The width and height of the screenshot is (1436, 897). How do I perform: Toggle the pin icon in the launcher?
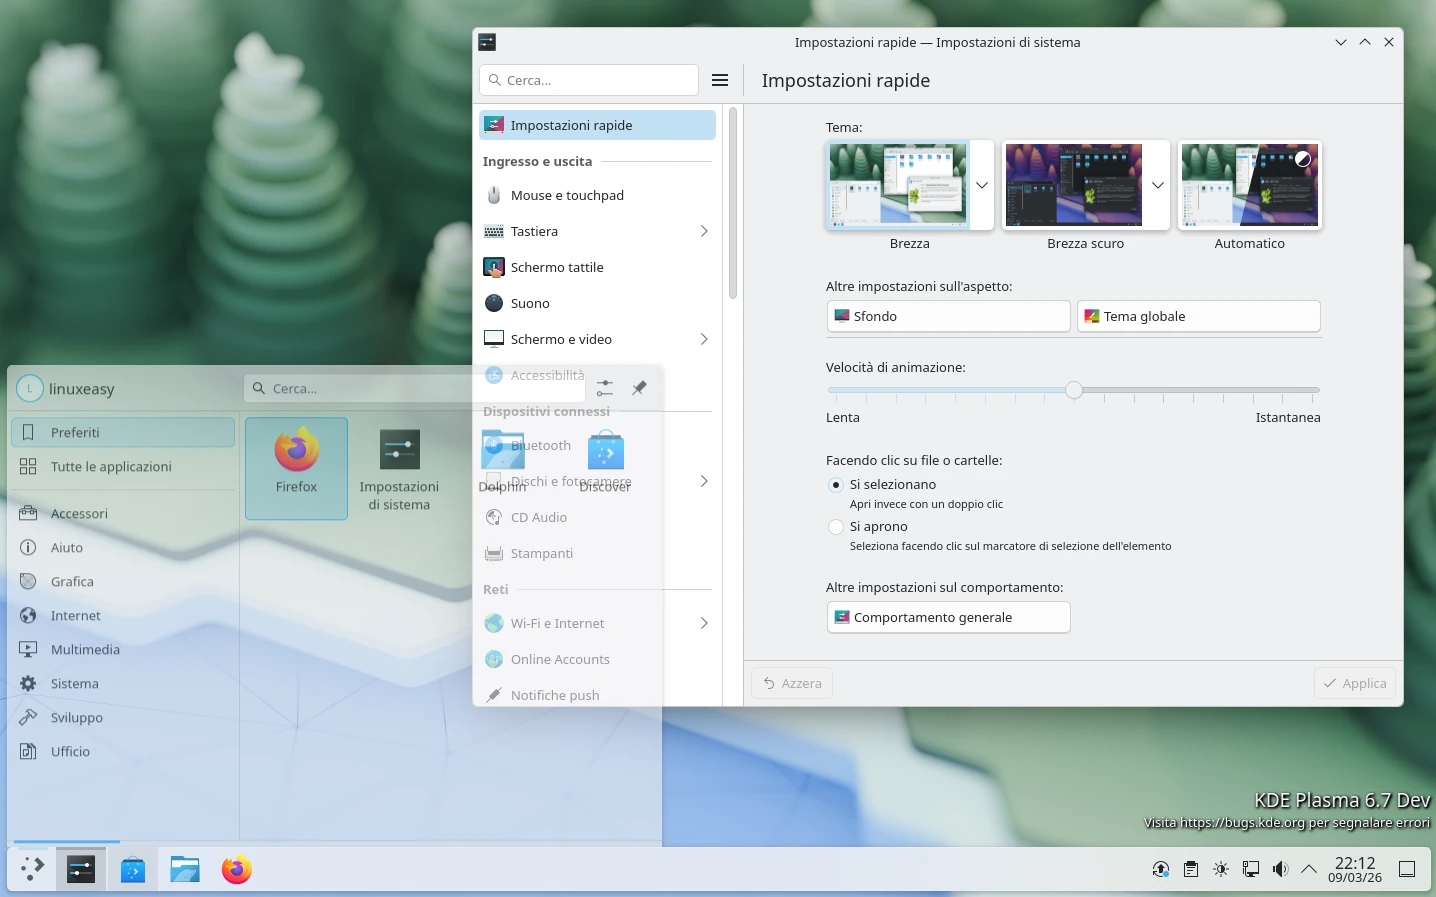(639, 388)
